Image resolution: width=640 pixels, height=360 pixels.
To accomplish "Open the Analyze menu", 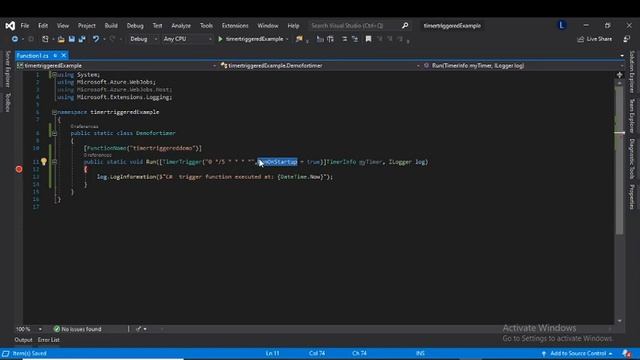I will tap(181, 26).
